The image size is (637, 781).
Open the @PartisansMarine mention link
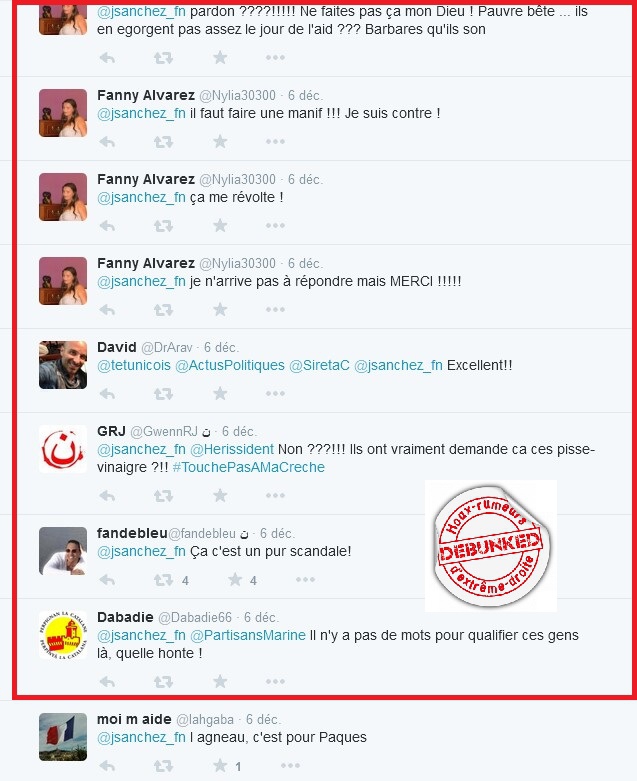(248, 635)
